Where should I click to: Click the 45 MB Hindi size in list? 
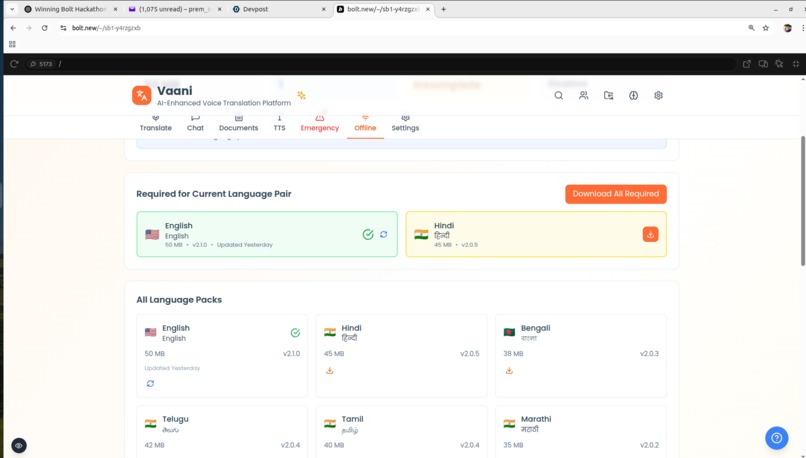(334, 354)
